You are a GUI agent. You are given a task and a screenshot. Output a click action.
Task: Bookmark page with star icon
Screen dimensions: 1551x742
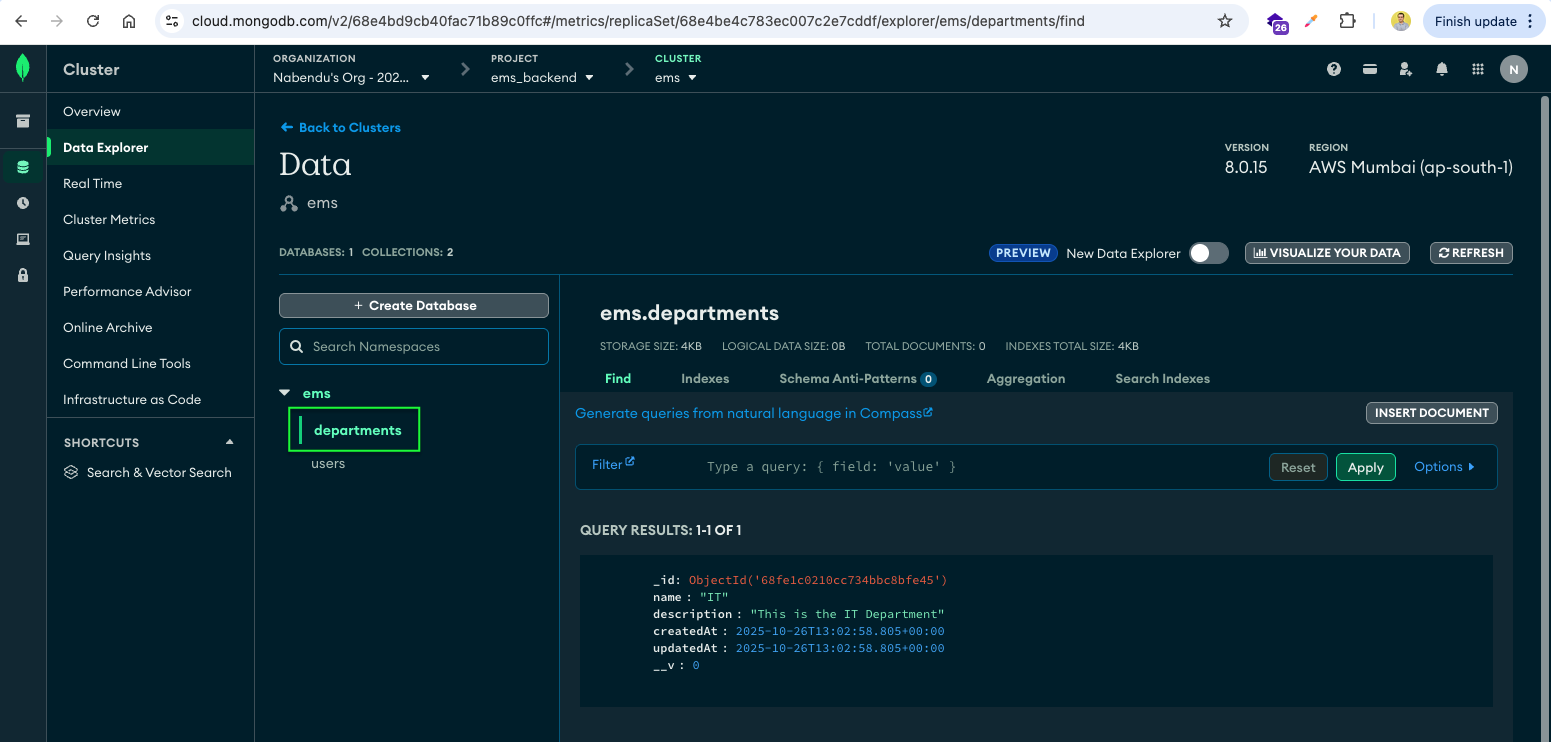[x=1225, y=21]
